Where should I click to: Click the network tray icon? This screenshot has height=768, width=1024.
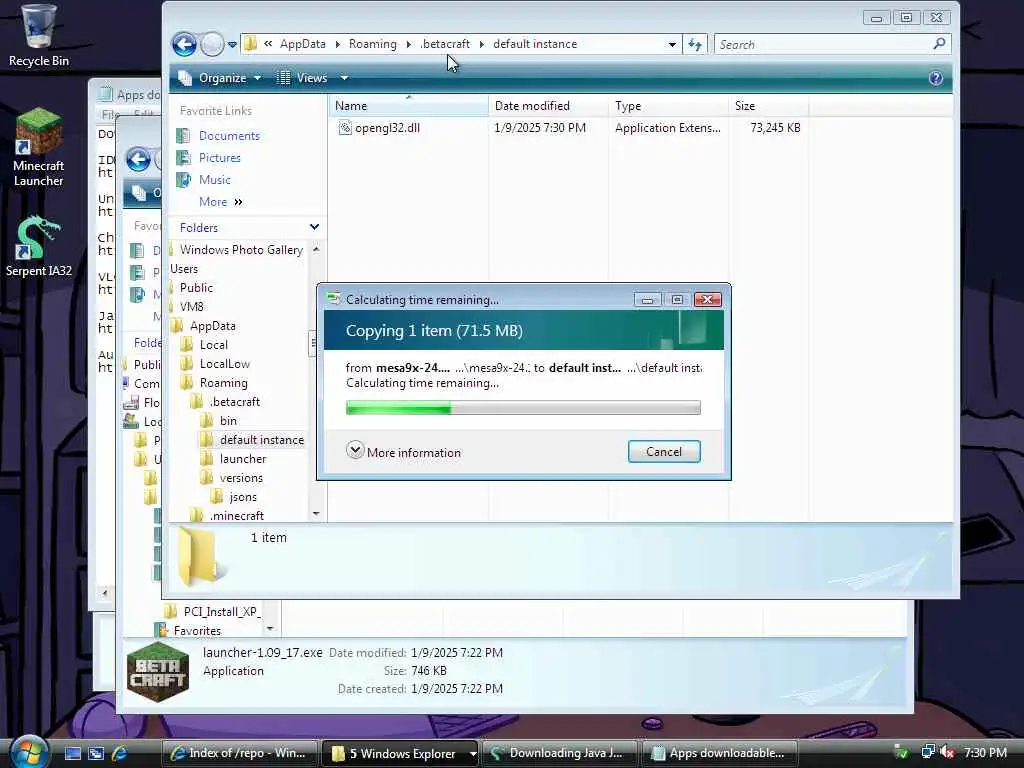tap(927, 753)
